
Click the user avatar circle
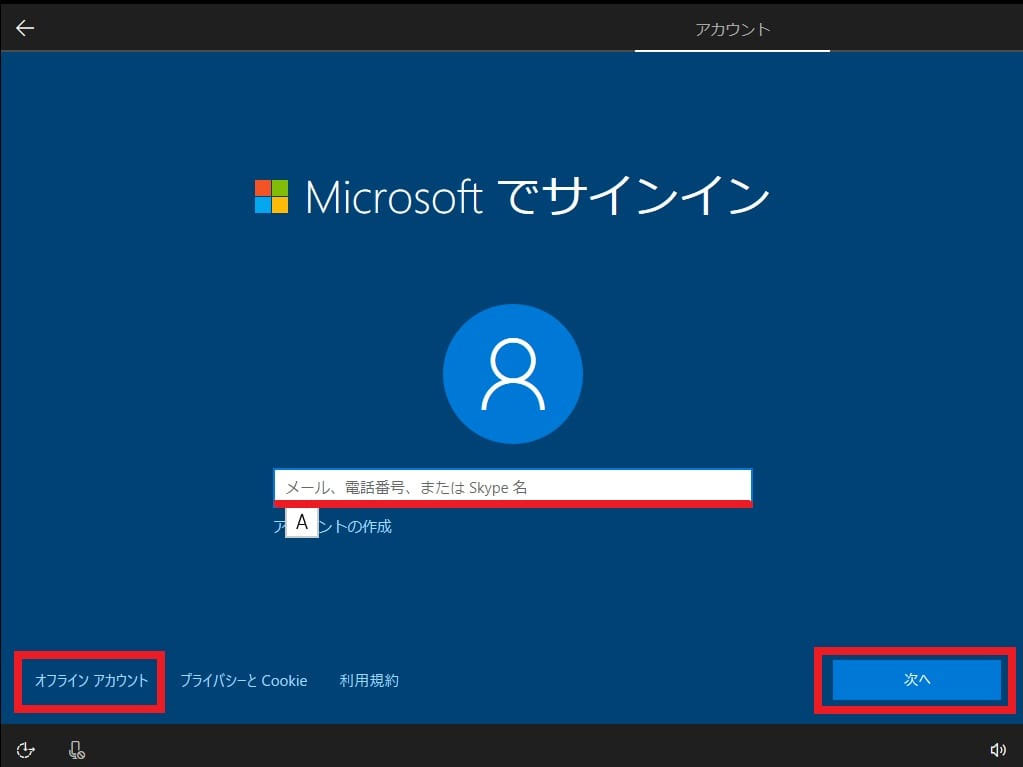click(513, 374)
